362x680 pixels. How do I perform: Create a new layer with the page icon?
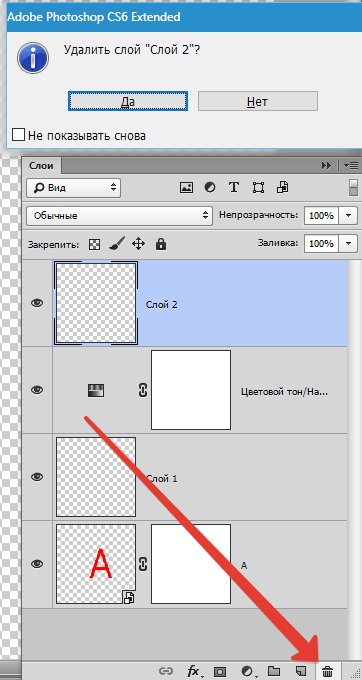click(301, 671)
